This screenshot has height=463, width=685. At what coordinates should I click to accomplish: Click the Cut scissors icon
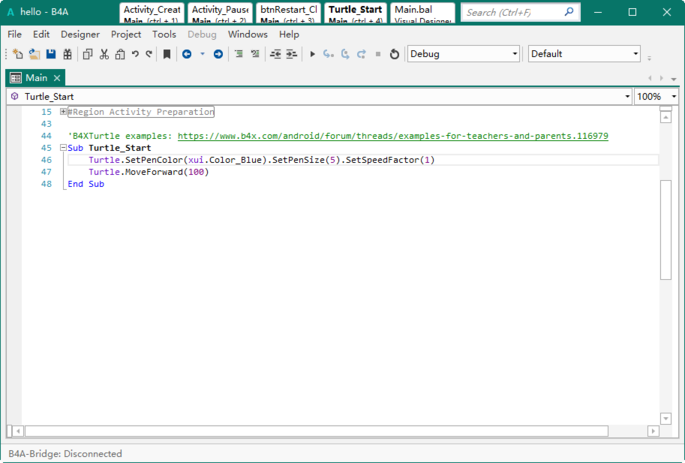[x=104, y=54]
